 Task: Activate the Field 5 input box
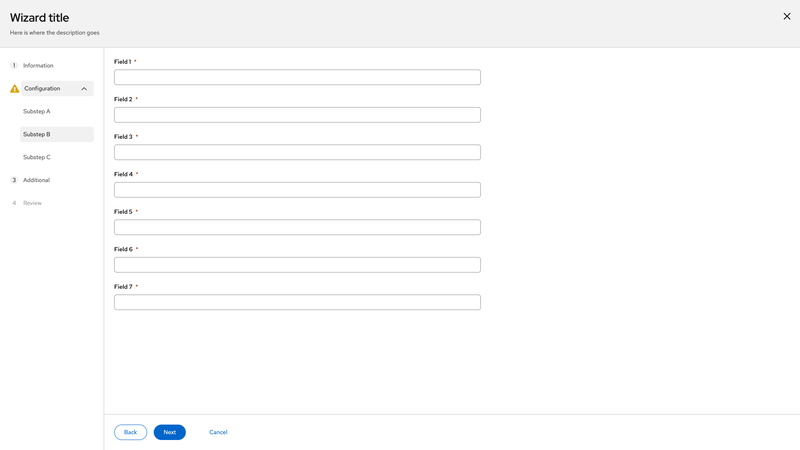297,227
